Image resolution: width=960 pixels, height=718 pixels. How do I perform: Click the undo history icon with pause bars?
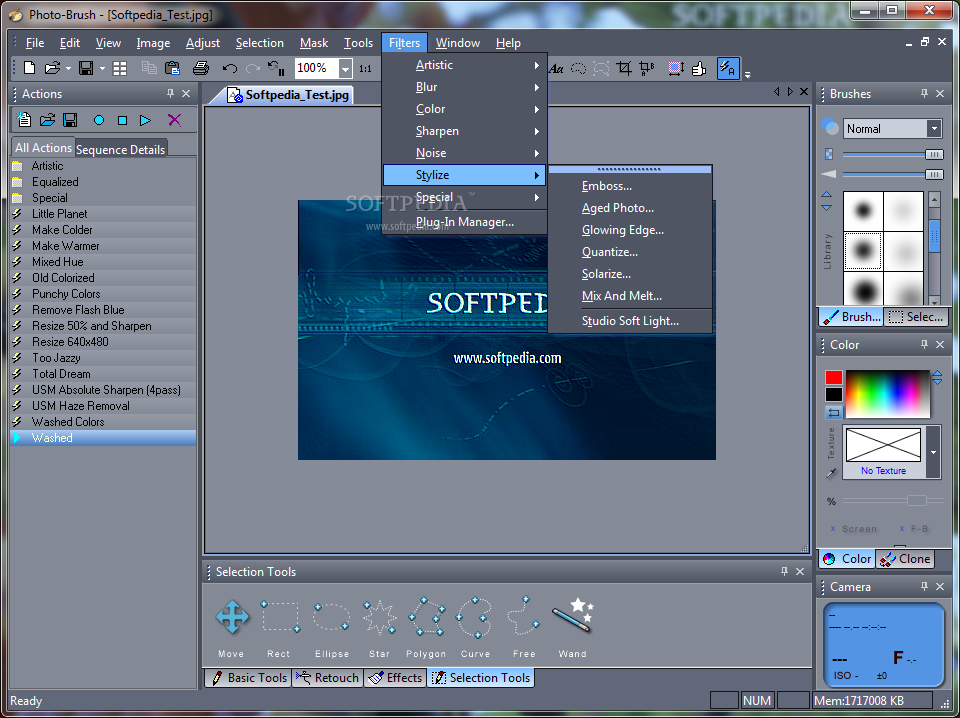coord(276,68)
